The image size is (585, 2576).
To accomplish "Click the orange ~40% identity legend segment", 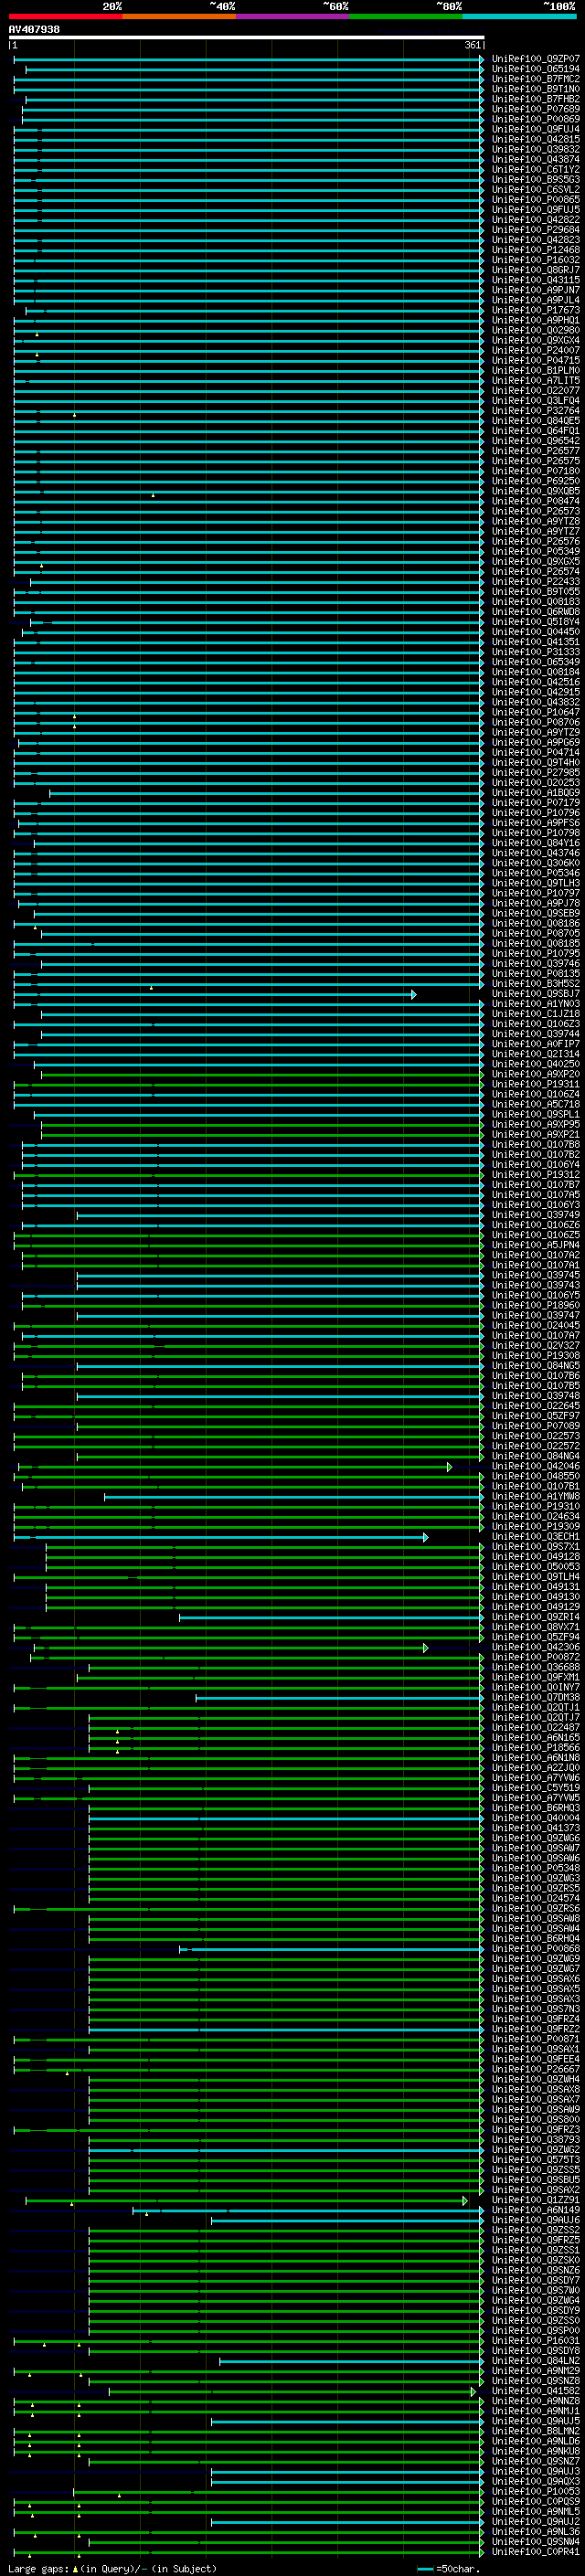I will [179, 16].
